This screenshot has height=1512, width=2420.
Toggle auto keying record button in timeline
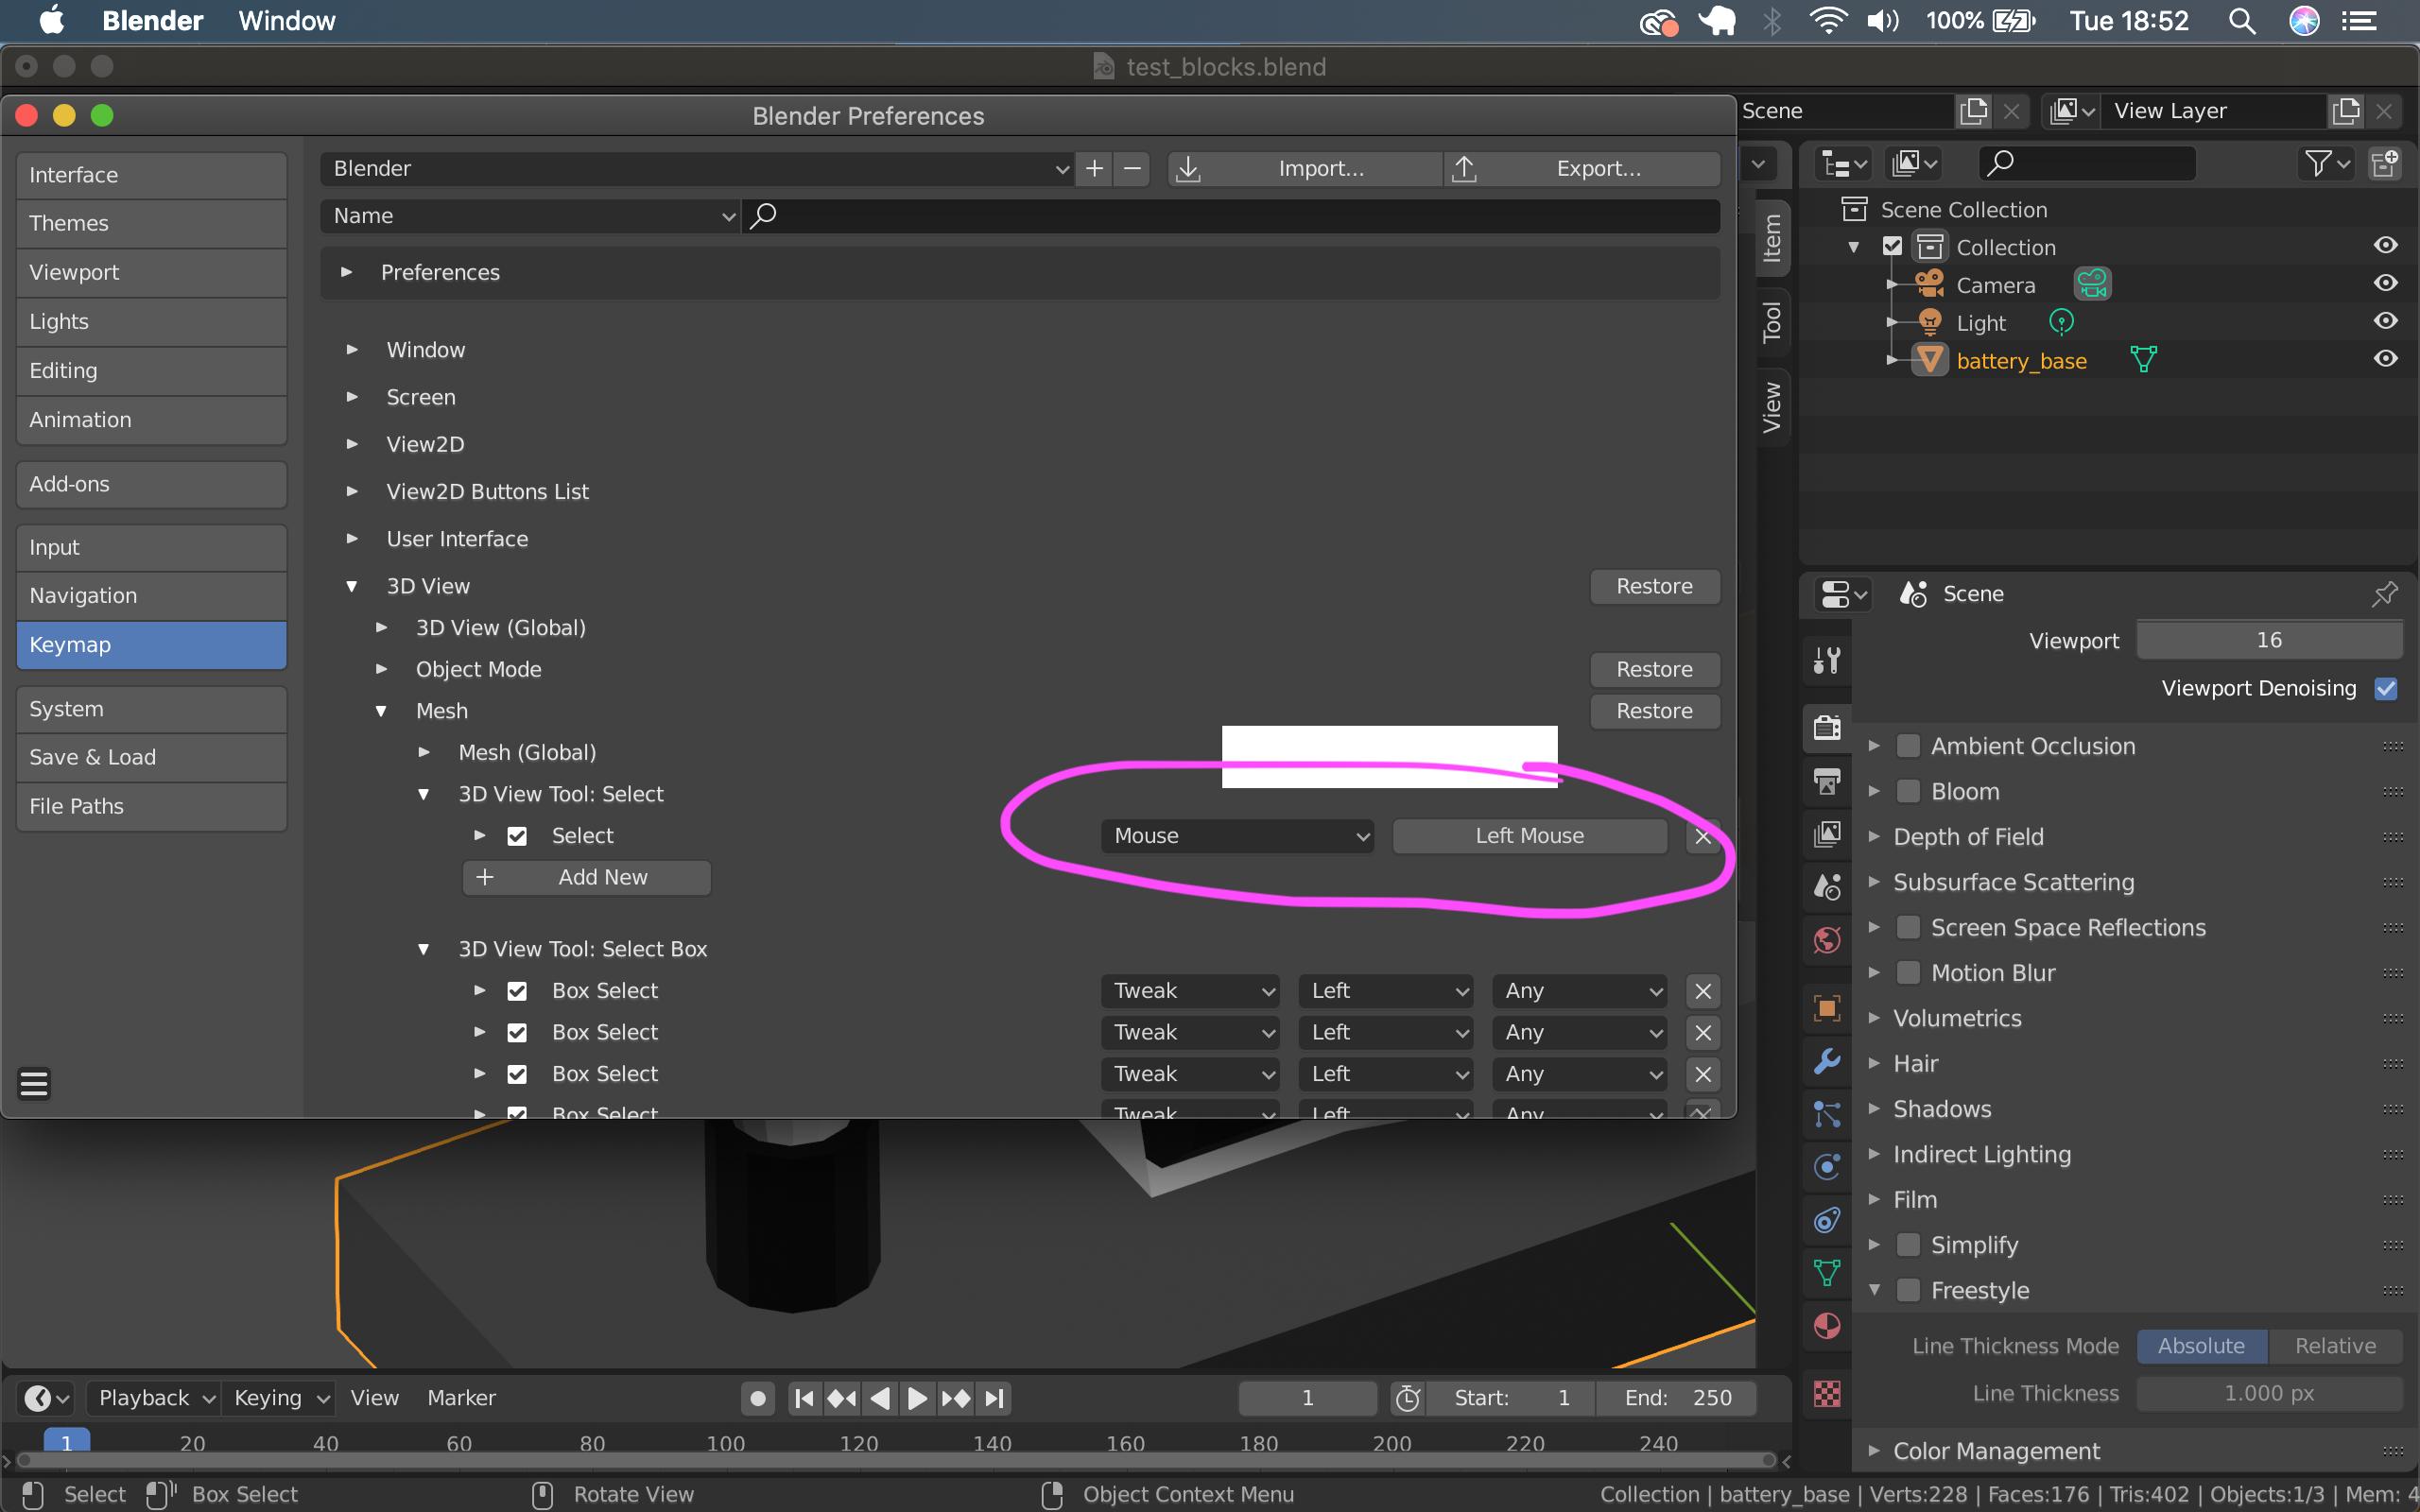coord(758,1398)
